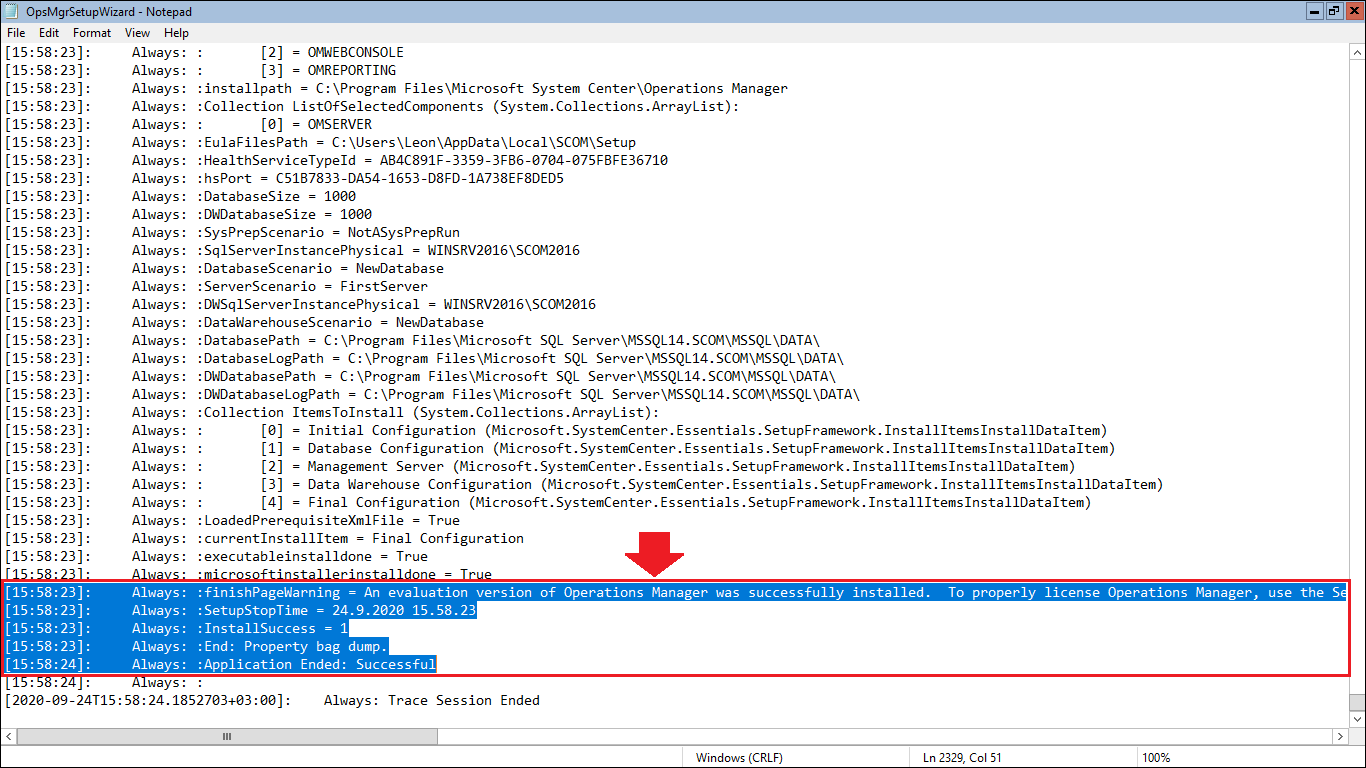Click ':LoadedPrerequisiteXmlFile = True' line
Image resolution: width=1366 pixels, height=768 pixels.
232,520
